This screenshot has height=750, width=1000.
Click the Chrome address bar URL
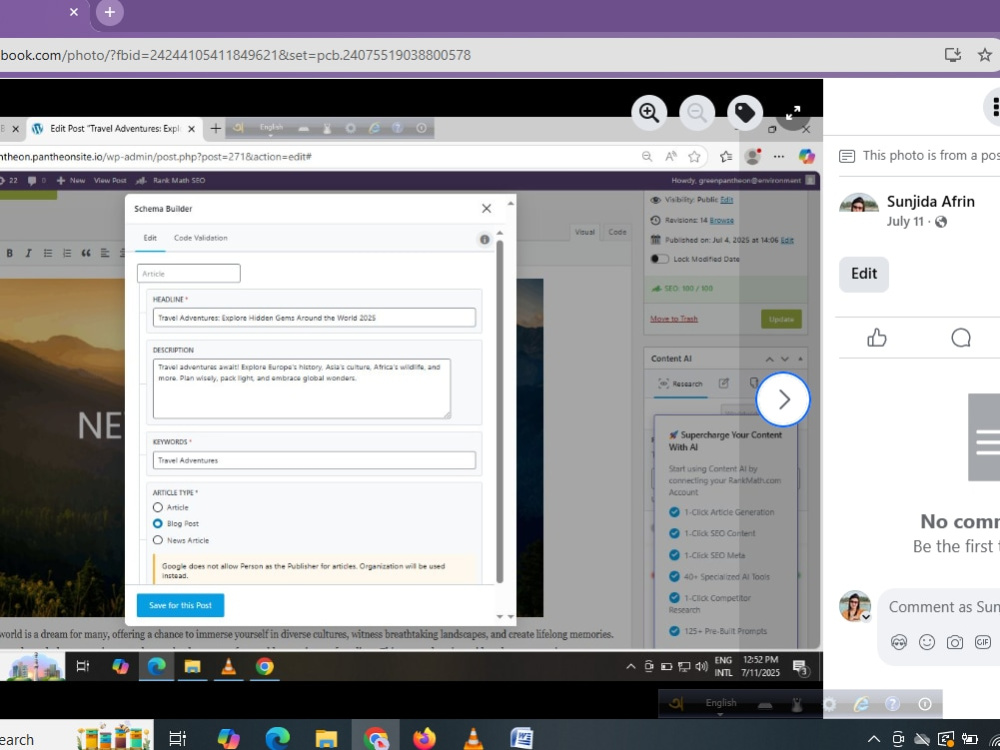point(235,55)
